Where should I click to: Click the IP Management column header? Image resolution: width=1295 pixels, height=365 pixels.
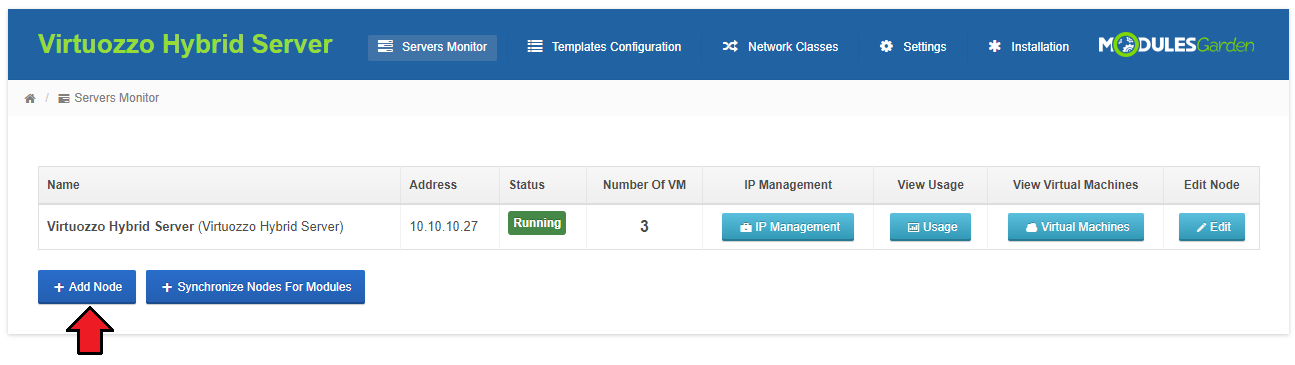coord(788,185)
